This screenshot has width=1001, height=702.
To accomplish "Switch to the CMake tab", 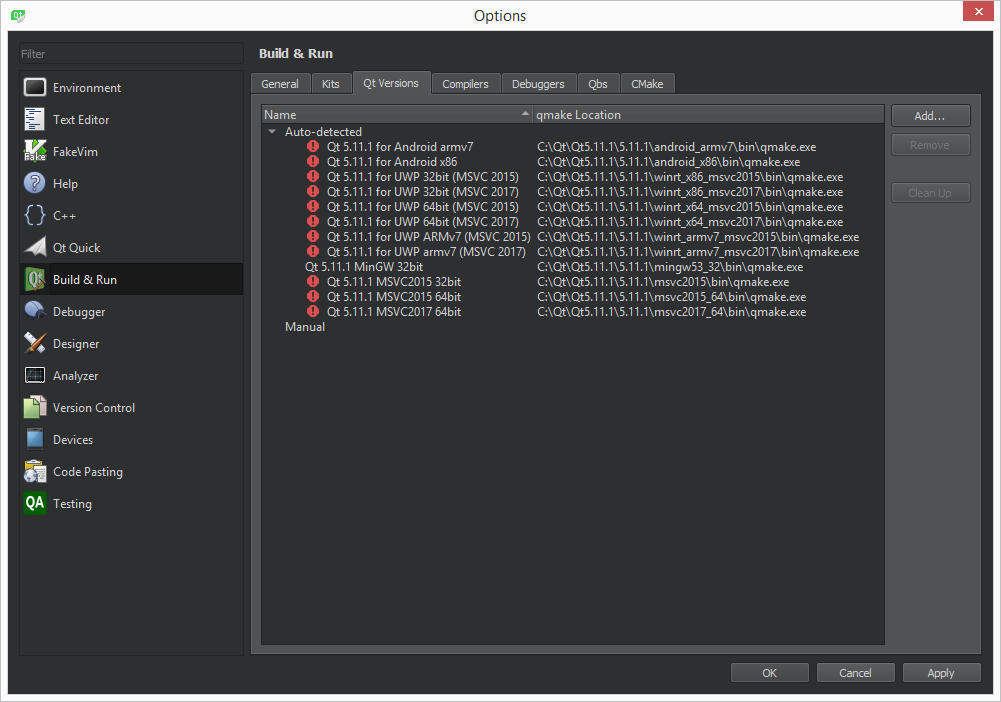I will point(647,84).
